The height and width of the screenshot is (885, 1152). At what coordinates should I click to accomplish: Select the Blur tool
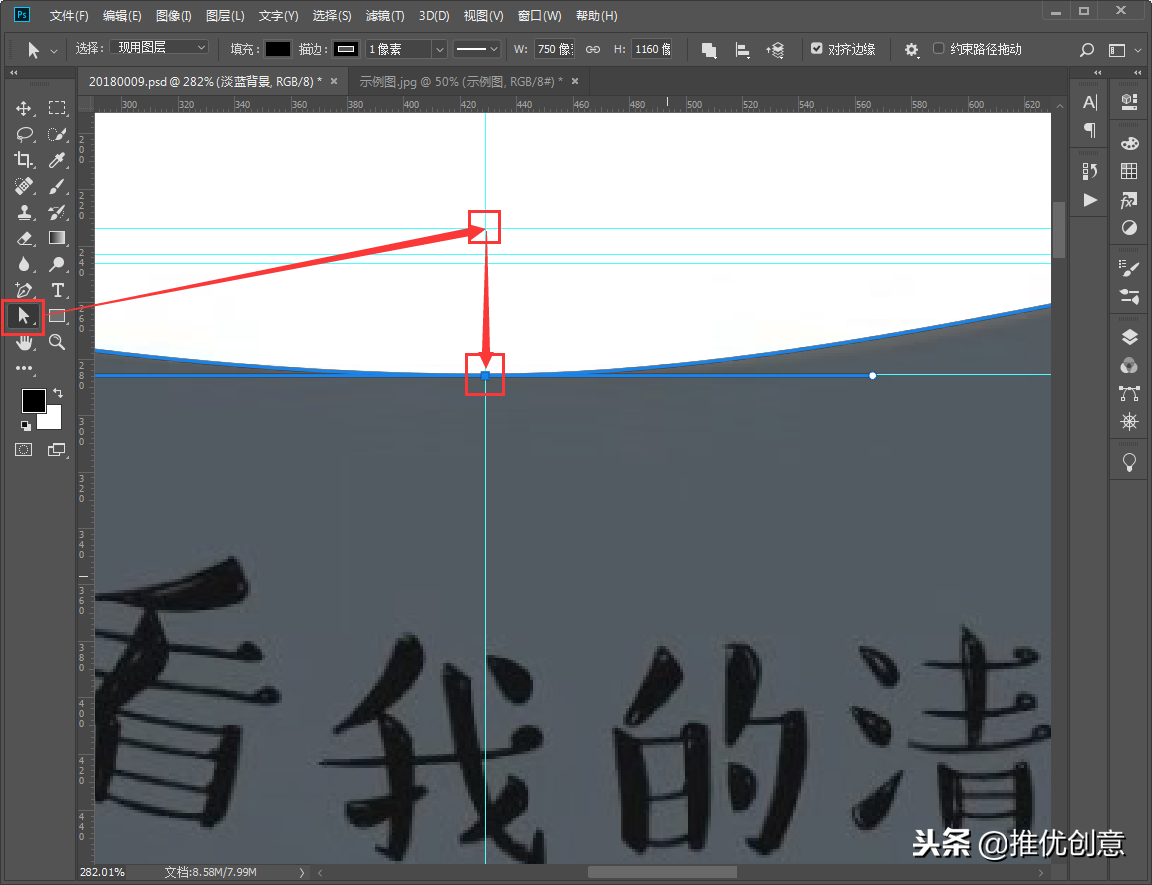24,264
